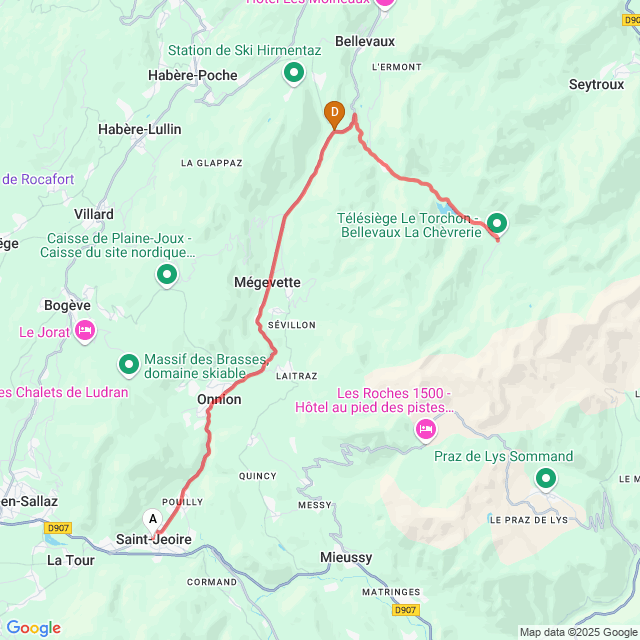The width and height of the screenshot is (640, 640).
Task: Select the Habère-Poche town label
Action: 193,75
